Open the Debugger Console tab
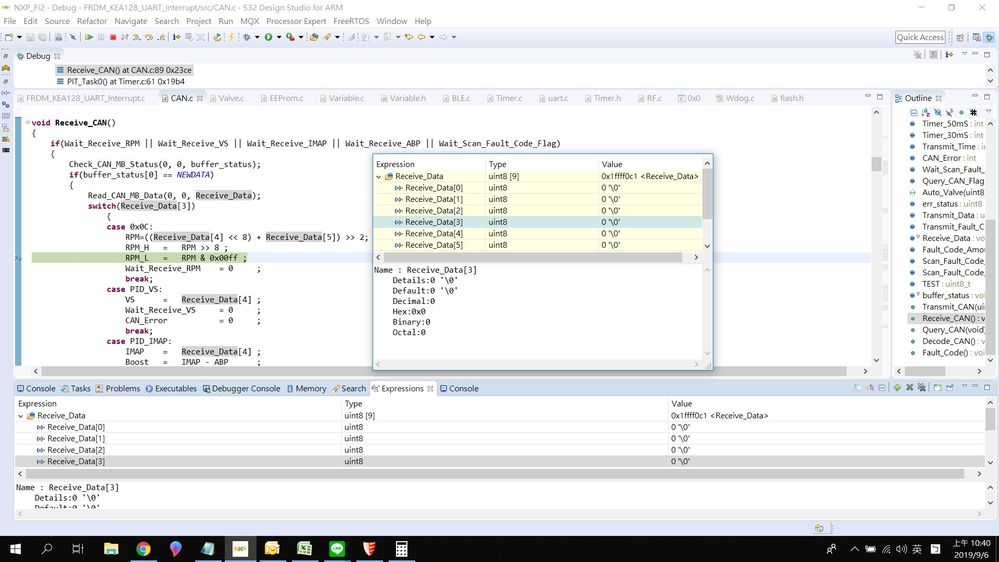 pyautogui.click(x=241, y=388)
